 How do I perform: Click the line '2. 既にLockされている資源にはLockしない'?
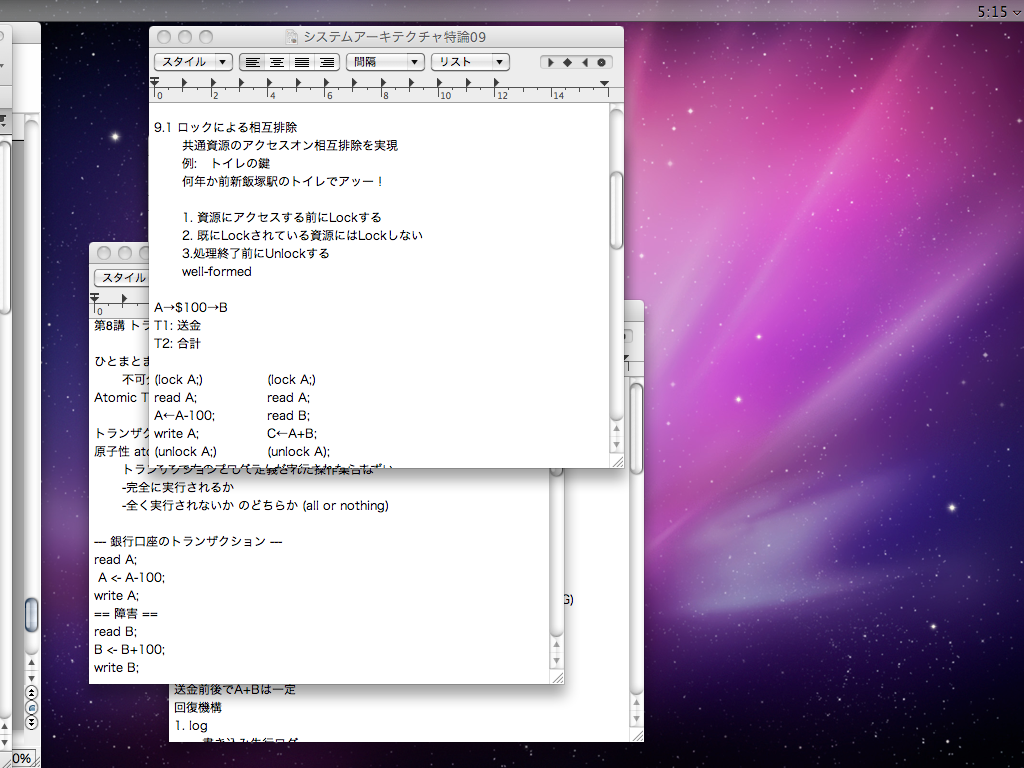[x=302, y=235]
